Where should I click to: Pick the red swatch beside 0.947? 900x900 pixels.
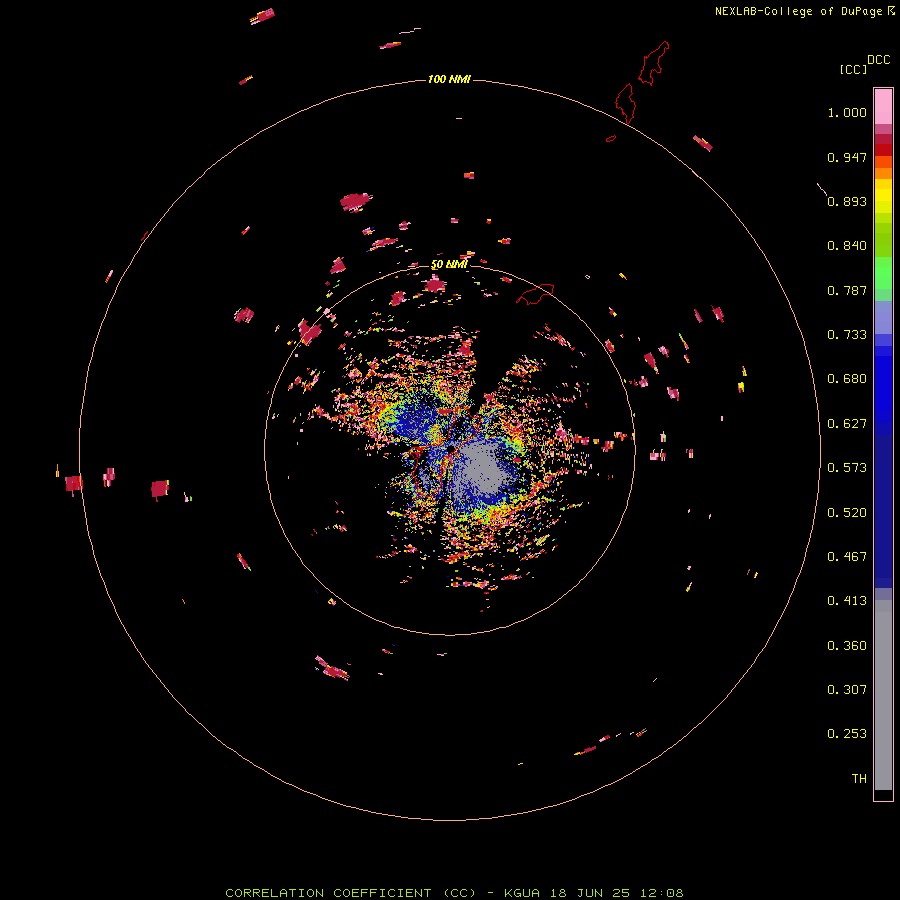tap(883, 150)
